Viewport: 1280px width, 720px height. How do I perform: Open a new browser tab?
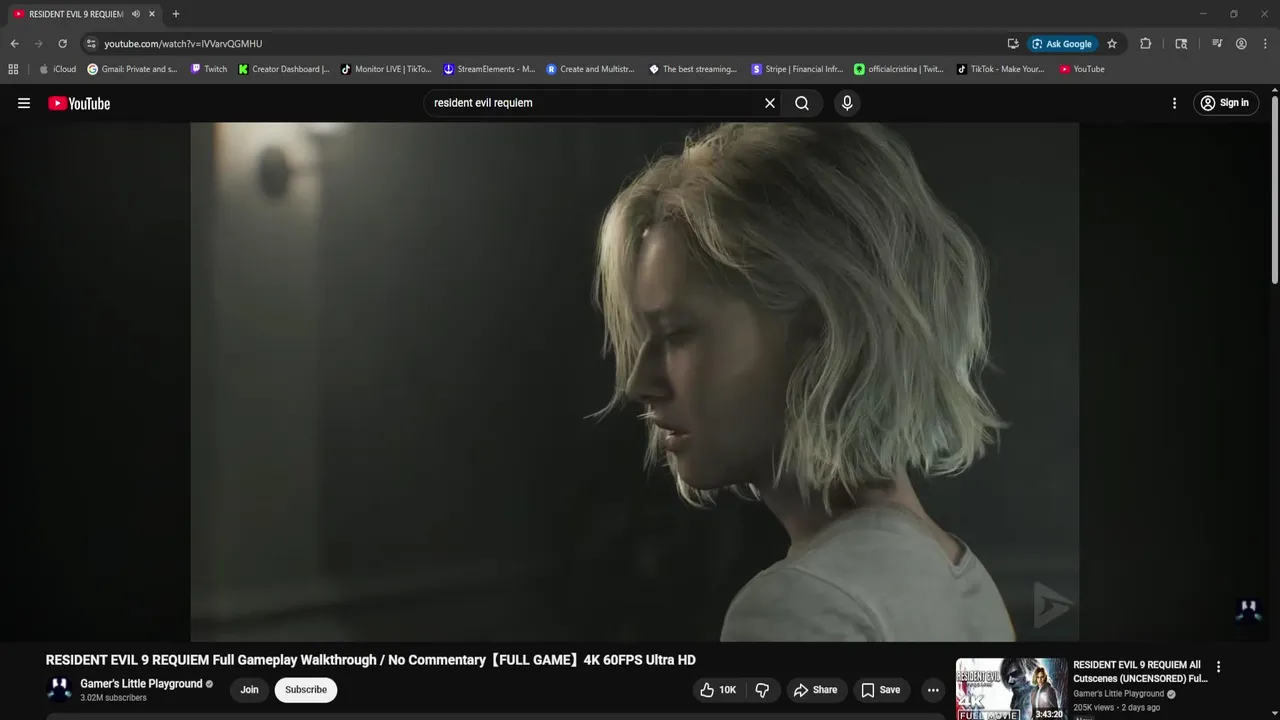pos(176,14)
